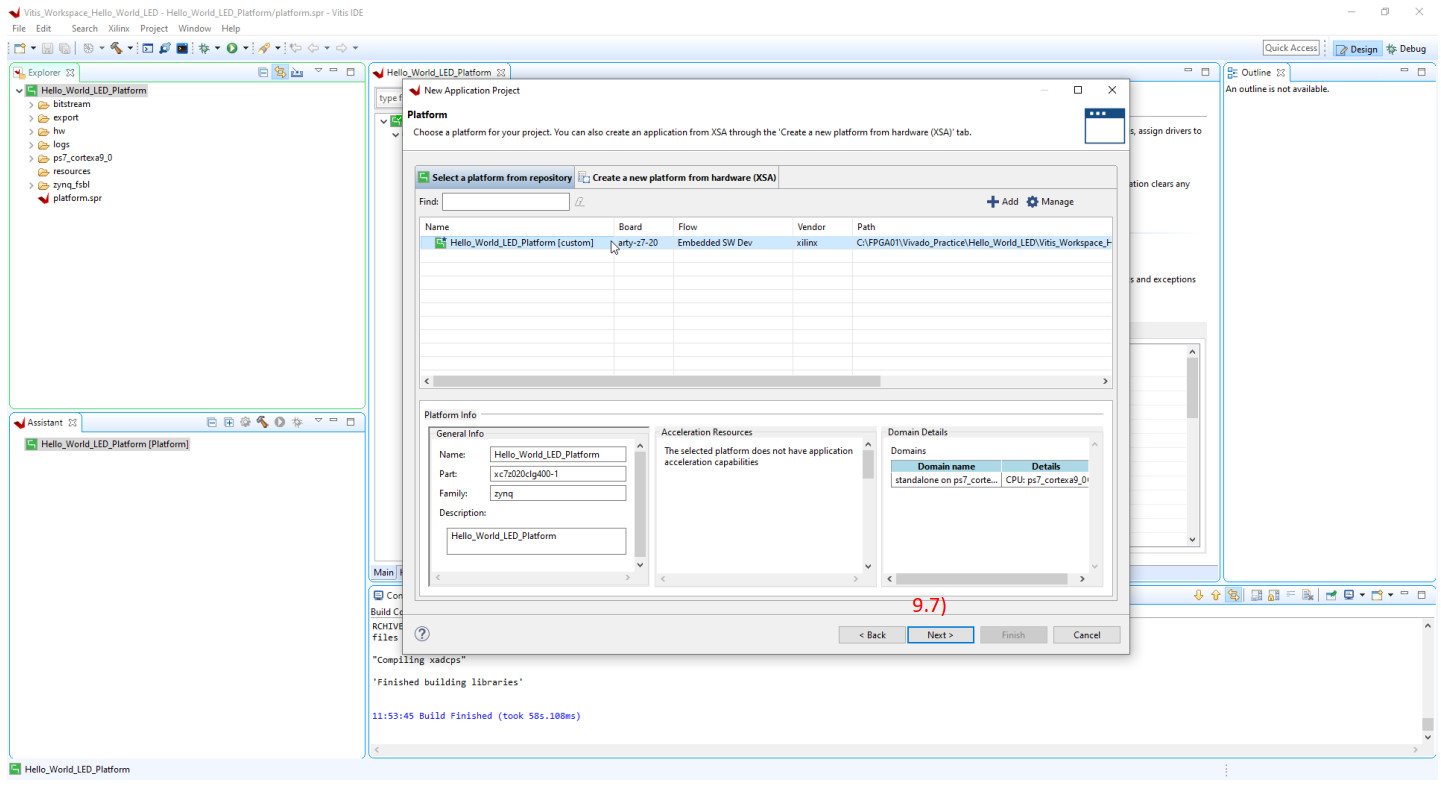Click the Collapse All icon in Explorer panel

point(263,72)
